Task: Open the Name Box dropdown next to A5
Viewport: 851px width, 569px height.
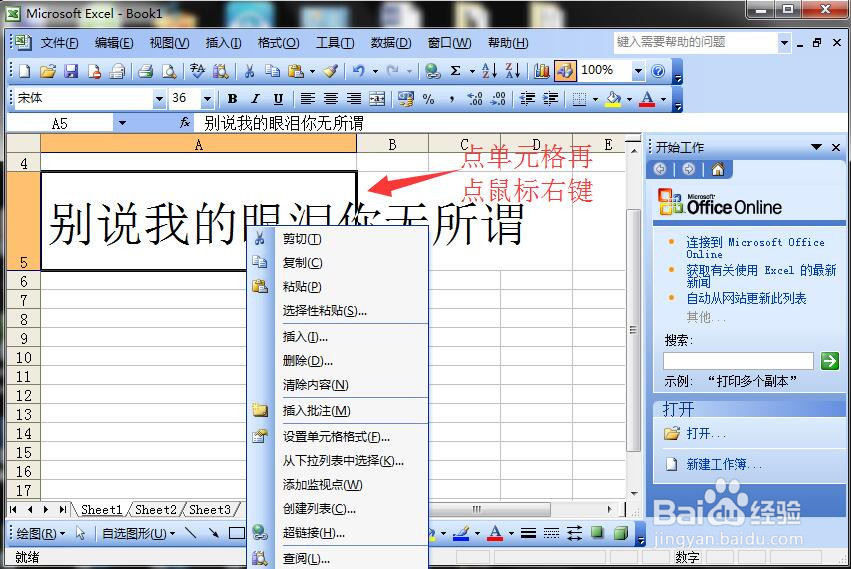Action: (x=122, y=123)
